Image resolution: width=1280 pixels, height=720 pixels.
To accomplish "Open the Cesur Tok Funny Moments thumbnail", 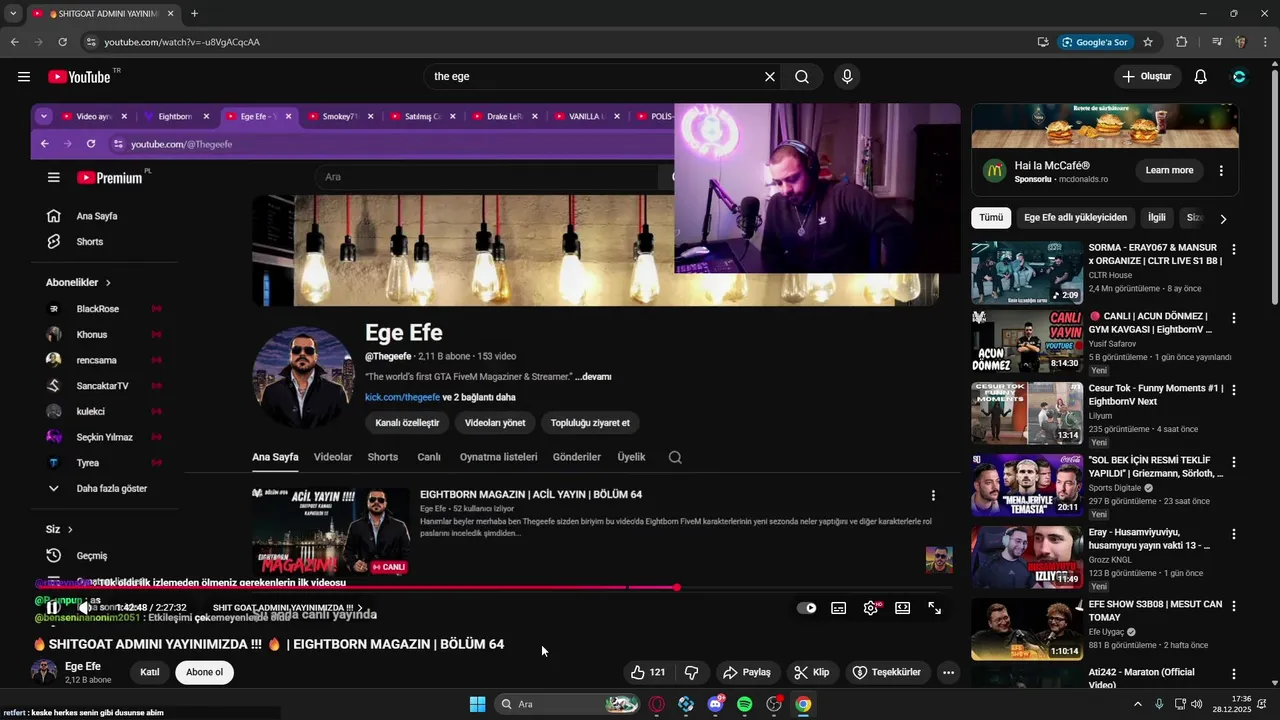I will pos(1027,413).
